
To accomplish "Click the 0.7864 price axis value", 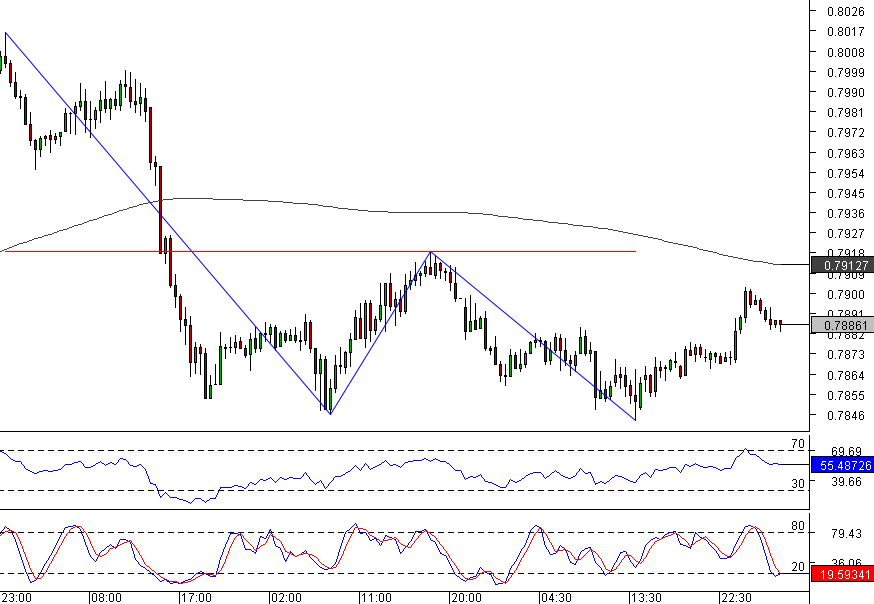I will [846, 375].
